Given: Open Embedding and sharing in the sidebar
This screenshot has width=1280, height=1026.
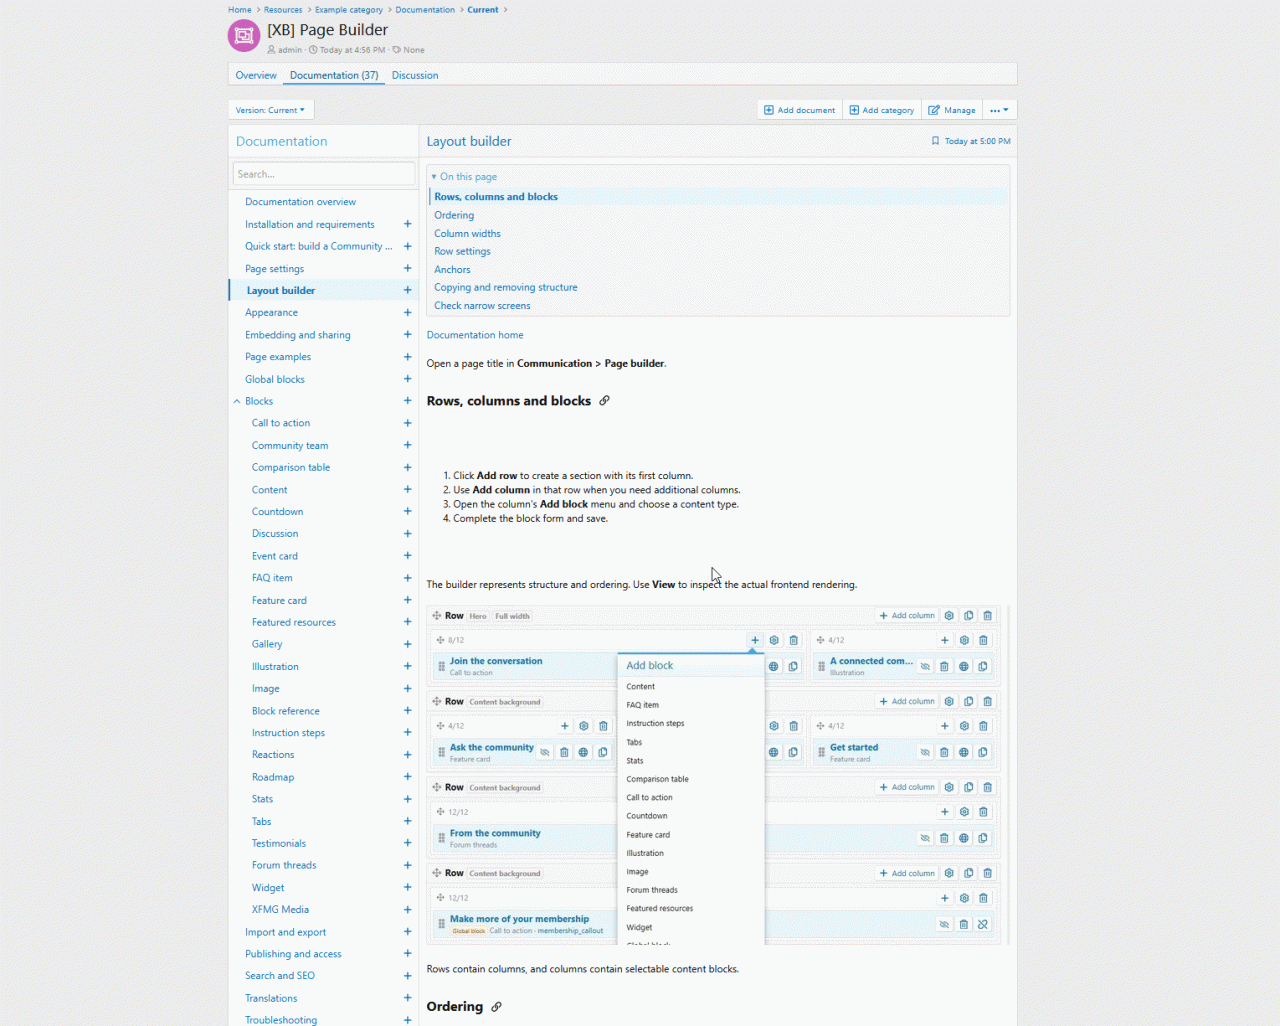Looking at the screenshot, I should coord(298,335).
